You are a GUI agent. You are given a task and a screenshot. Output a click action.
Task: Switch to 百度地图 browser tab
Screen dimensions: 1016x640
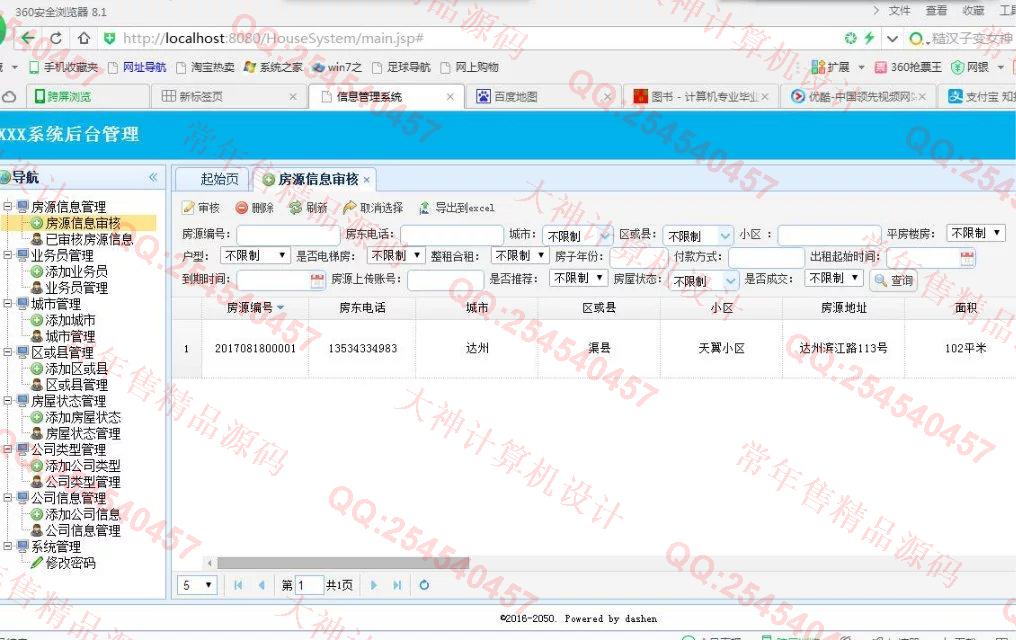(543, 97)
